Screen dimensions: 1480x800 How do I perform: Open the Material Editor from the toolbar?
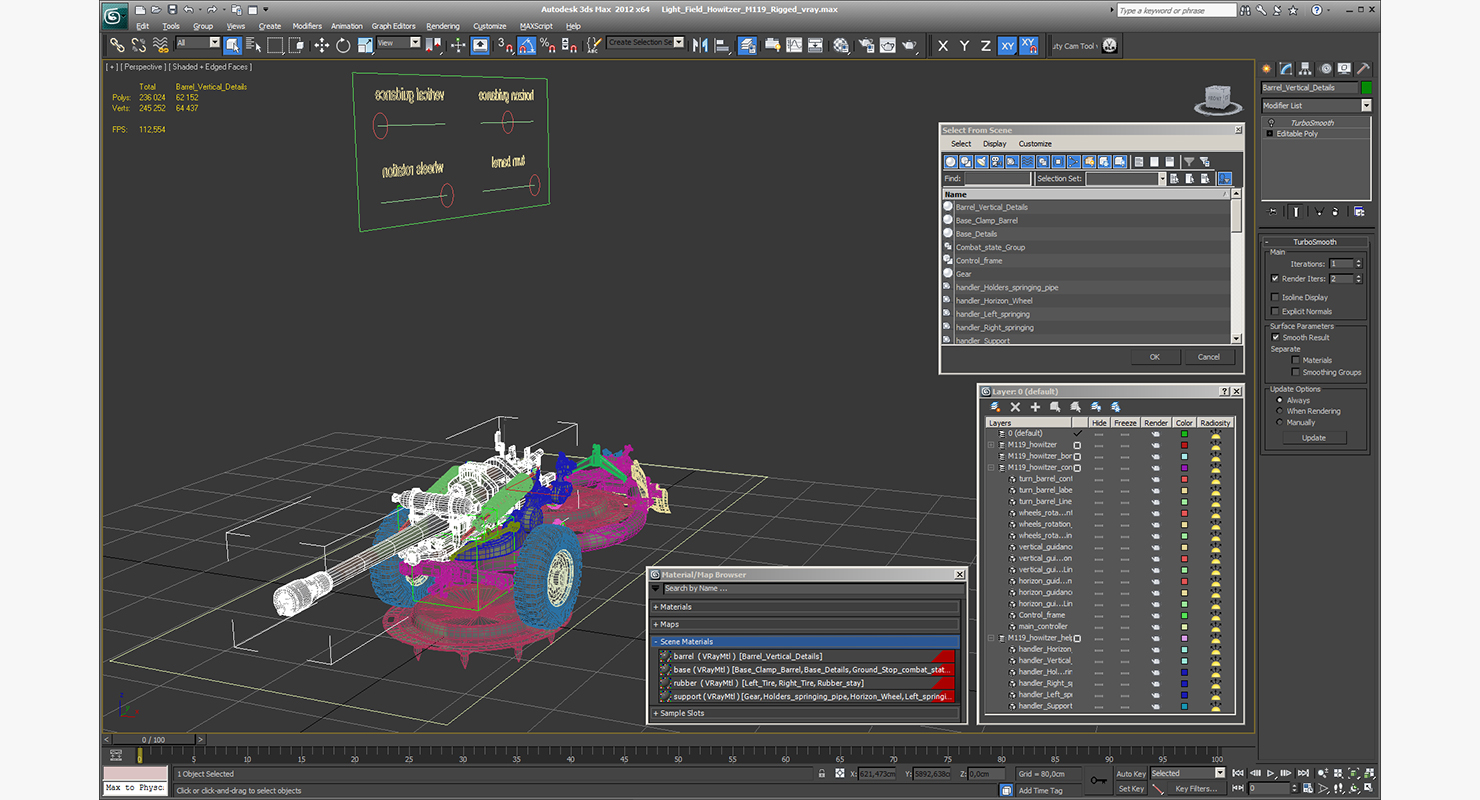841,45
